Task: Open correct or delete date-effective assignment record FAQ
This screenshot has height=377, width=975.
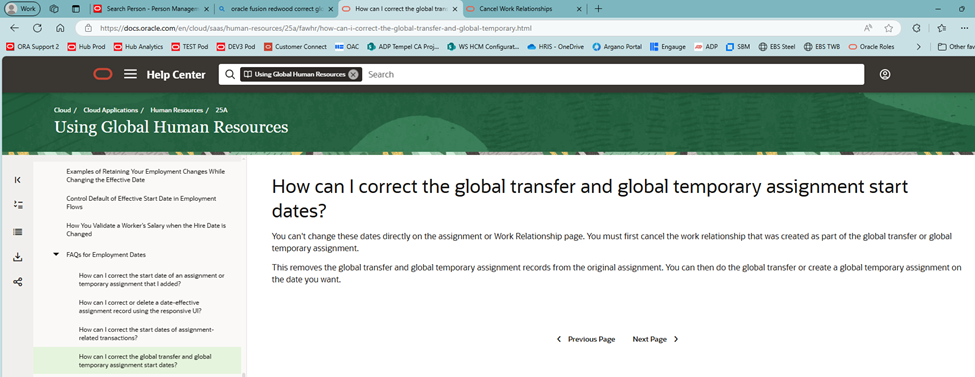Action: coord(141,306)
